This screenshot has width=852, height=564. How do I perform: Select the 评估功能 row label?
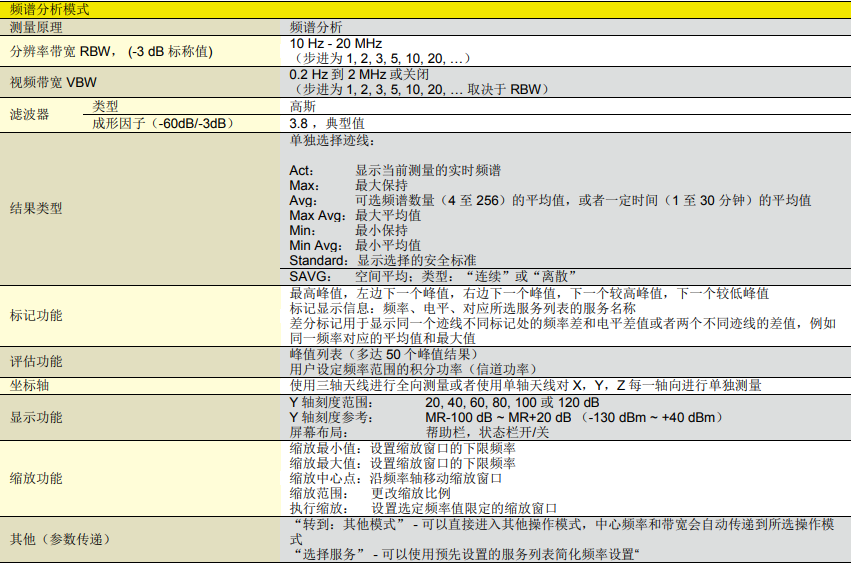coord(36,361)
